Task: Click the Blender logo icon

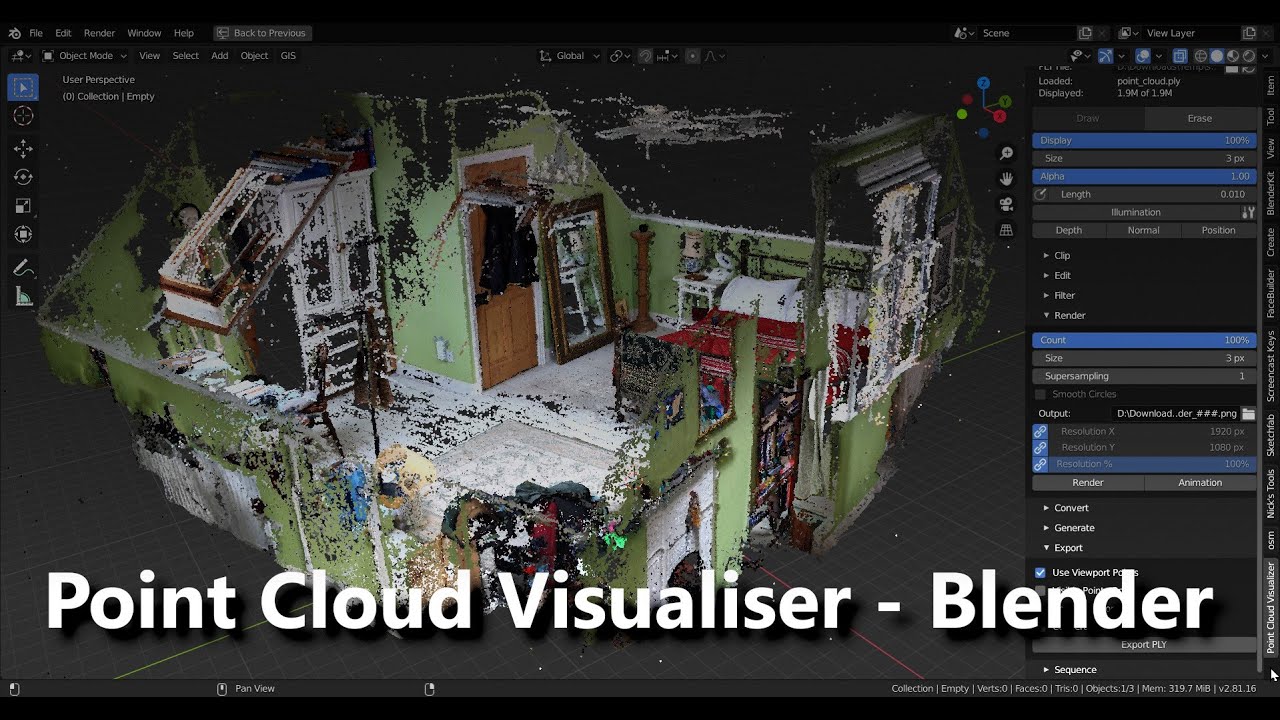Action: click(x=14, y=33)
